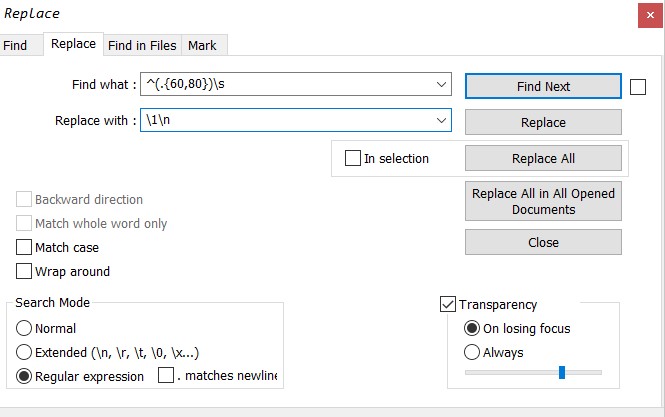Enable the In selection checkbox
This screenshot has width=665, height=417.
pyautogui.click(x=353, y=158)
